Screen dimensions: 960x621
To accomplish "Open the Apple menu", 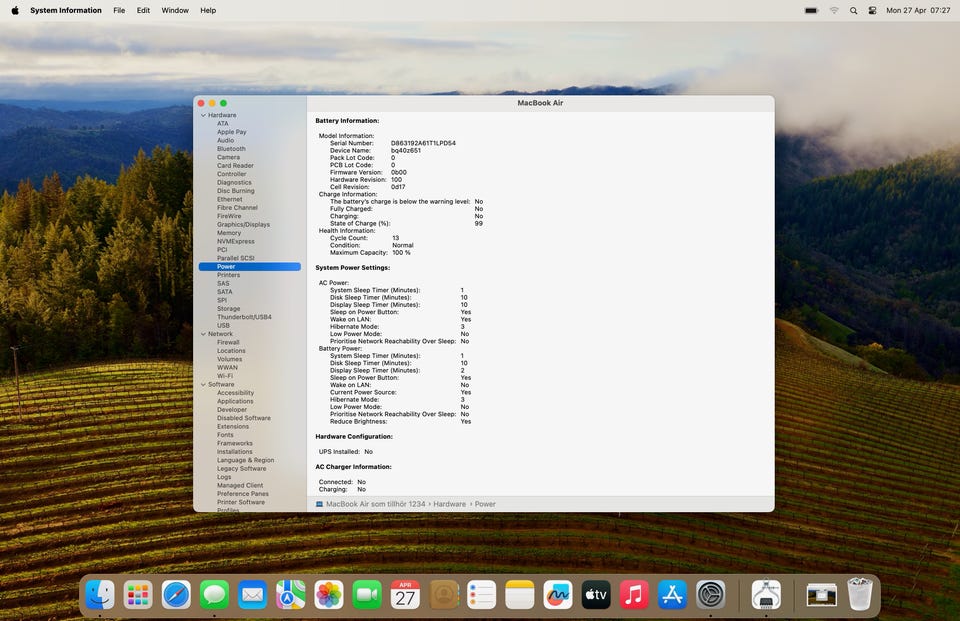I will [x=15, y=10].
